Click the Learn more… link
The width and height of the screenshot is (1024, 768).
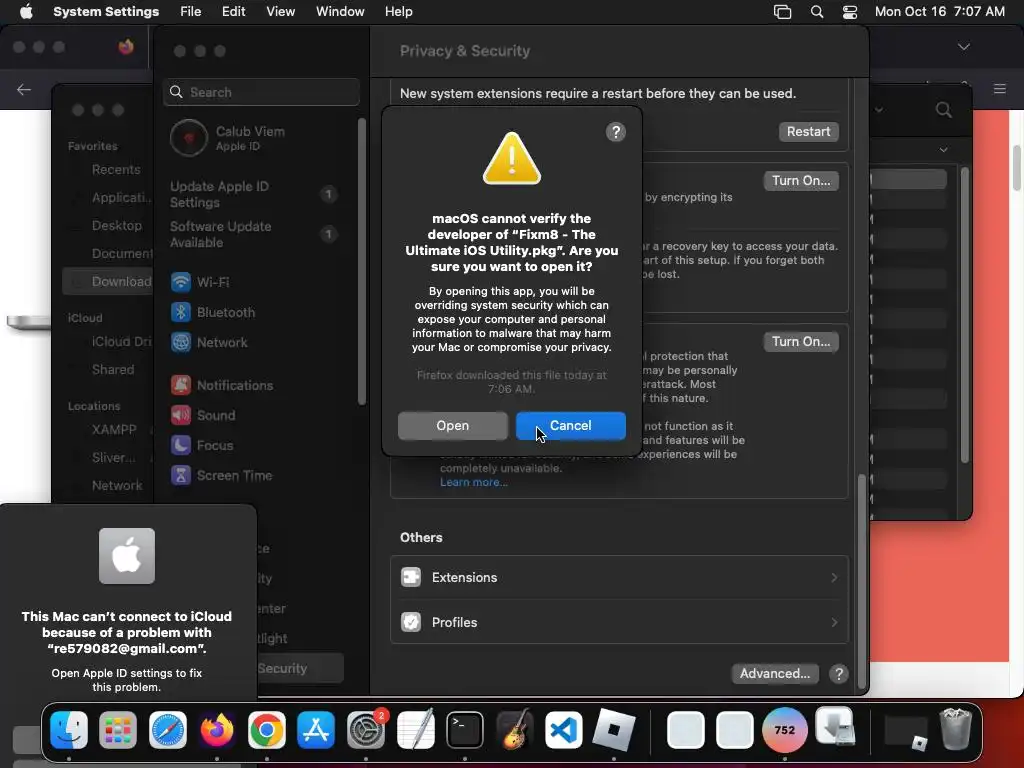coord(473,483)
